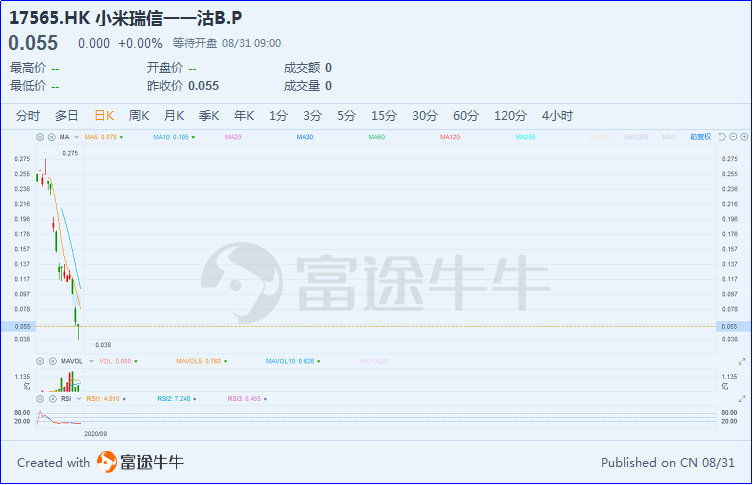753x485 pixels.
Task: Switch to 60分 chart interval
Action: [x=466, y=116]
